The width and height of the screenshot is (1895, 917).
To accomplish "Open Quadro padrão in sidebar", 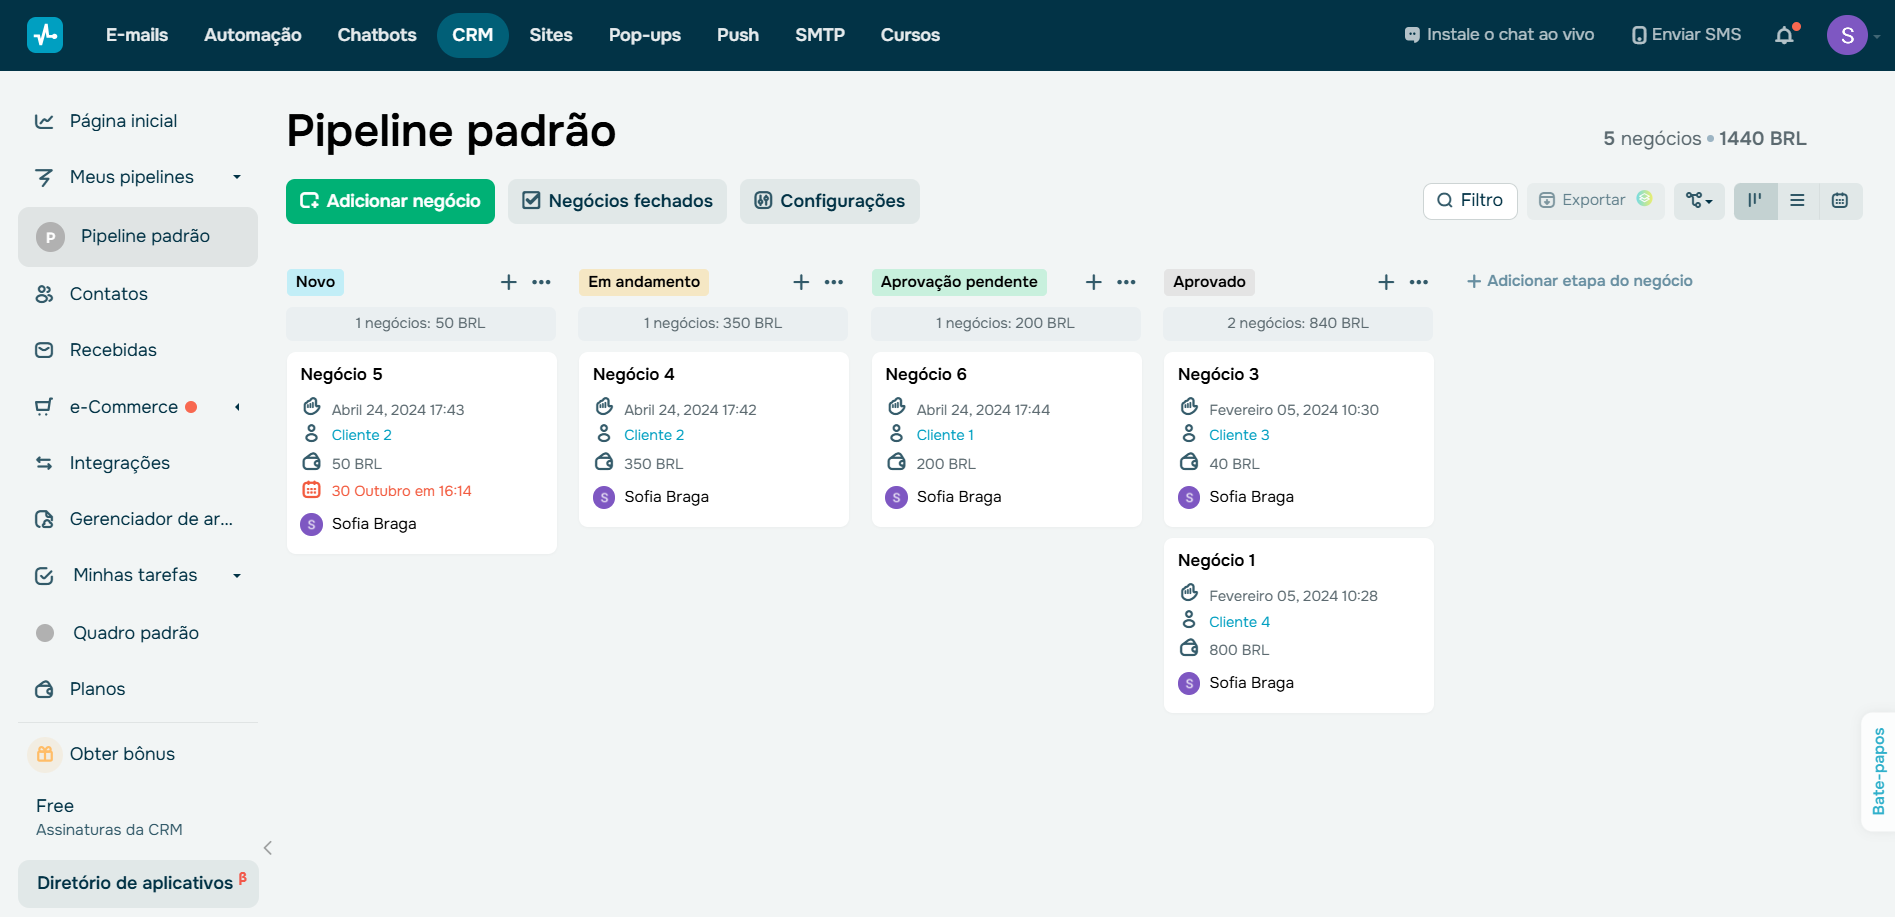I will 136,633.
